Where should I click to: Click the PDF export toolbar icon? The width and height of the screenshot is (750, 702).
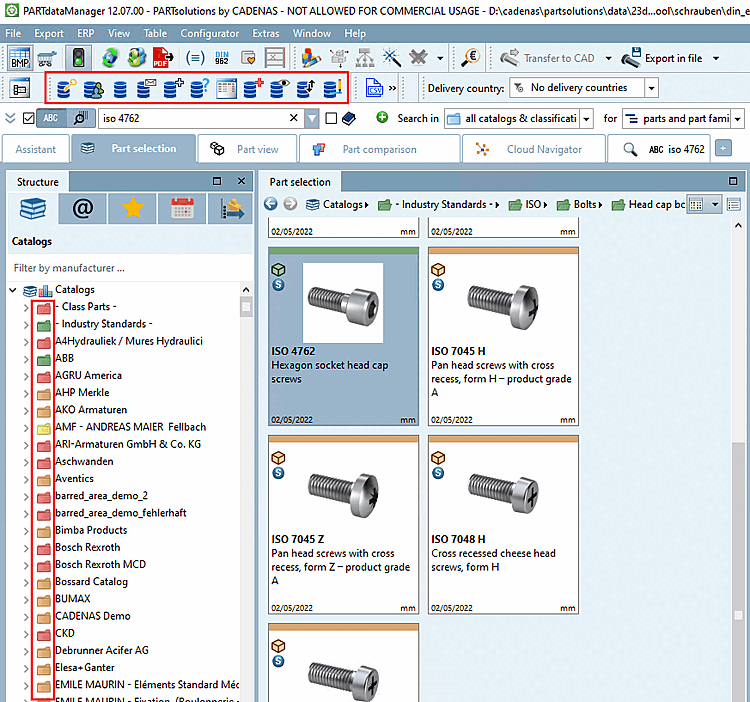pyautogui.click(x=160, y=58)
